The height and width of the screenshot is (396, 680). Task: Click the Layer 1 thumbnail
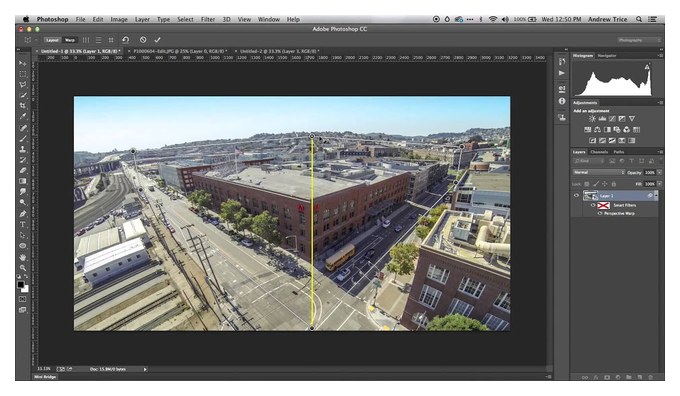(x=590, y=196)
